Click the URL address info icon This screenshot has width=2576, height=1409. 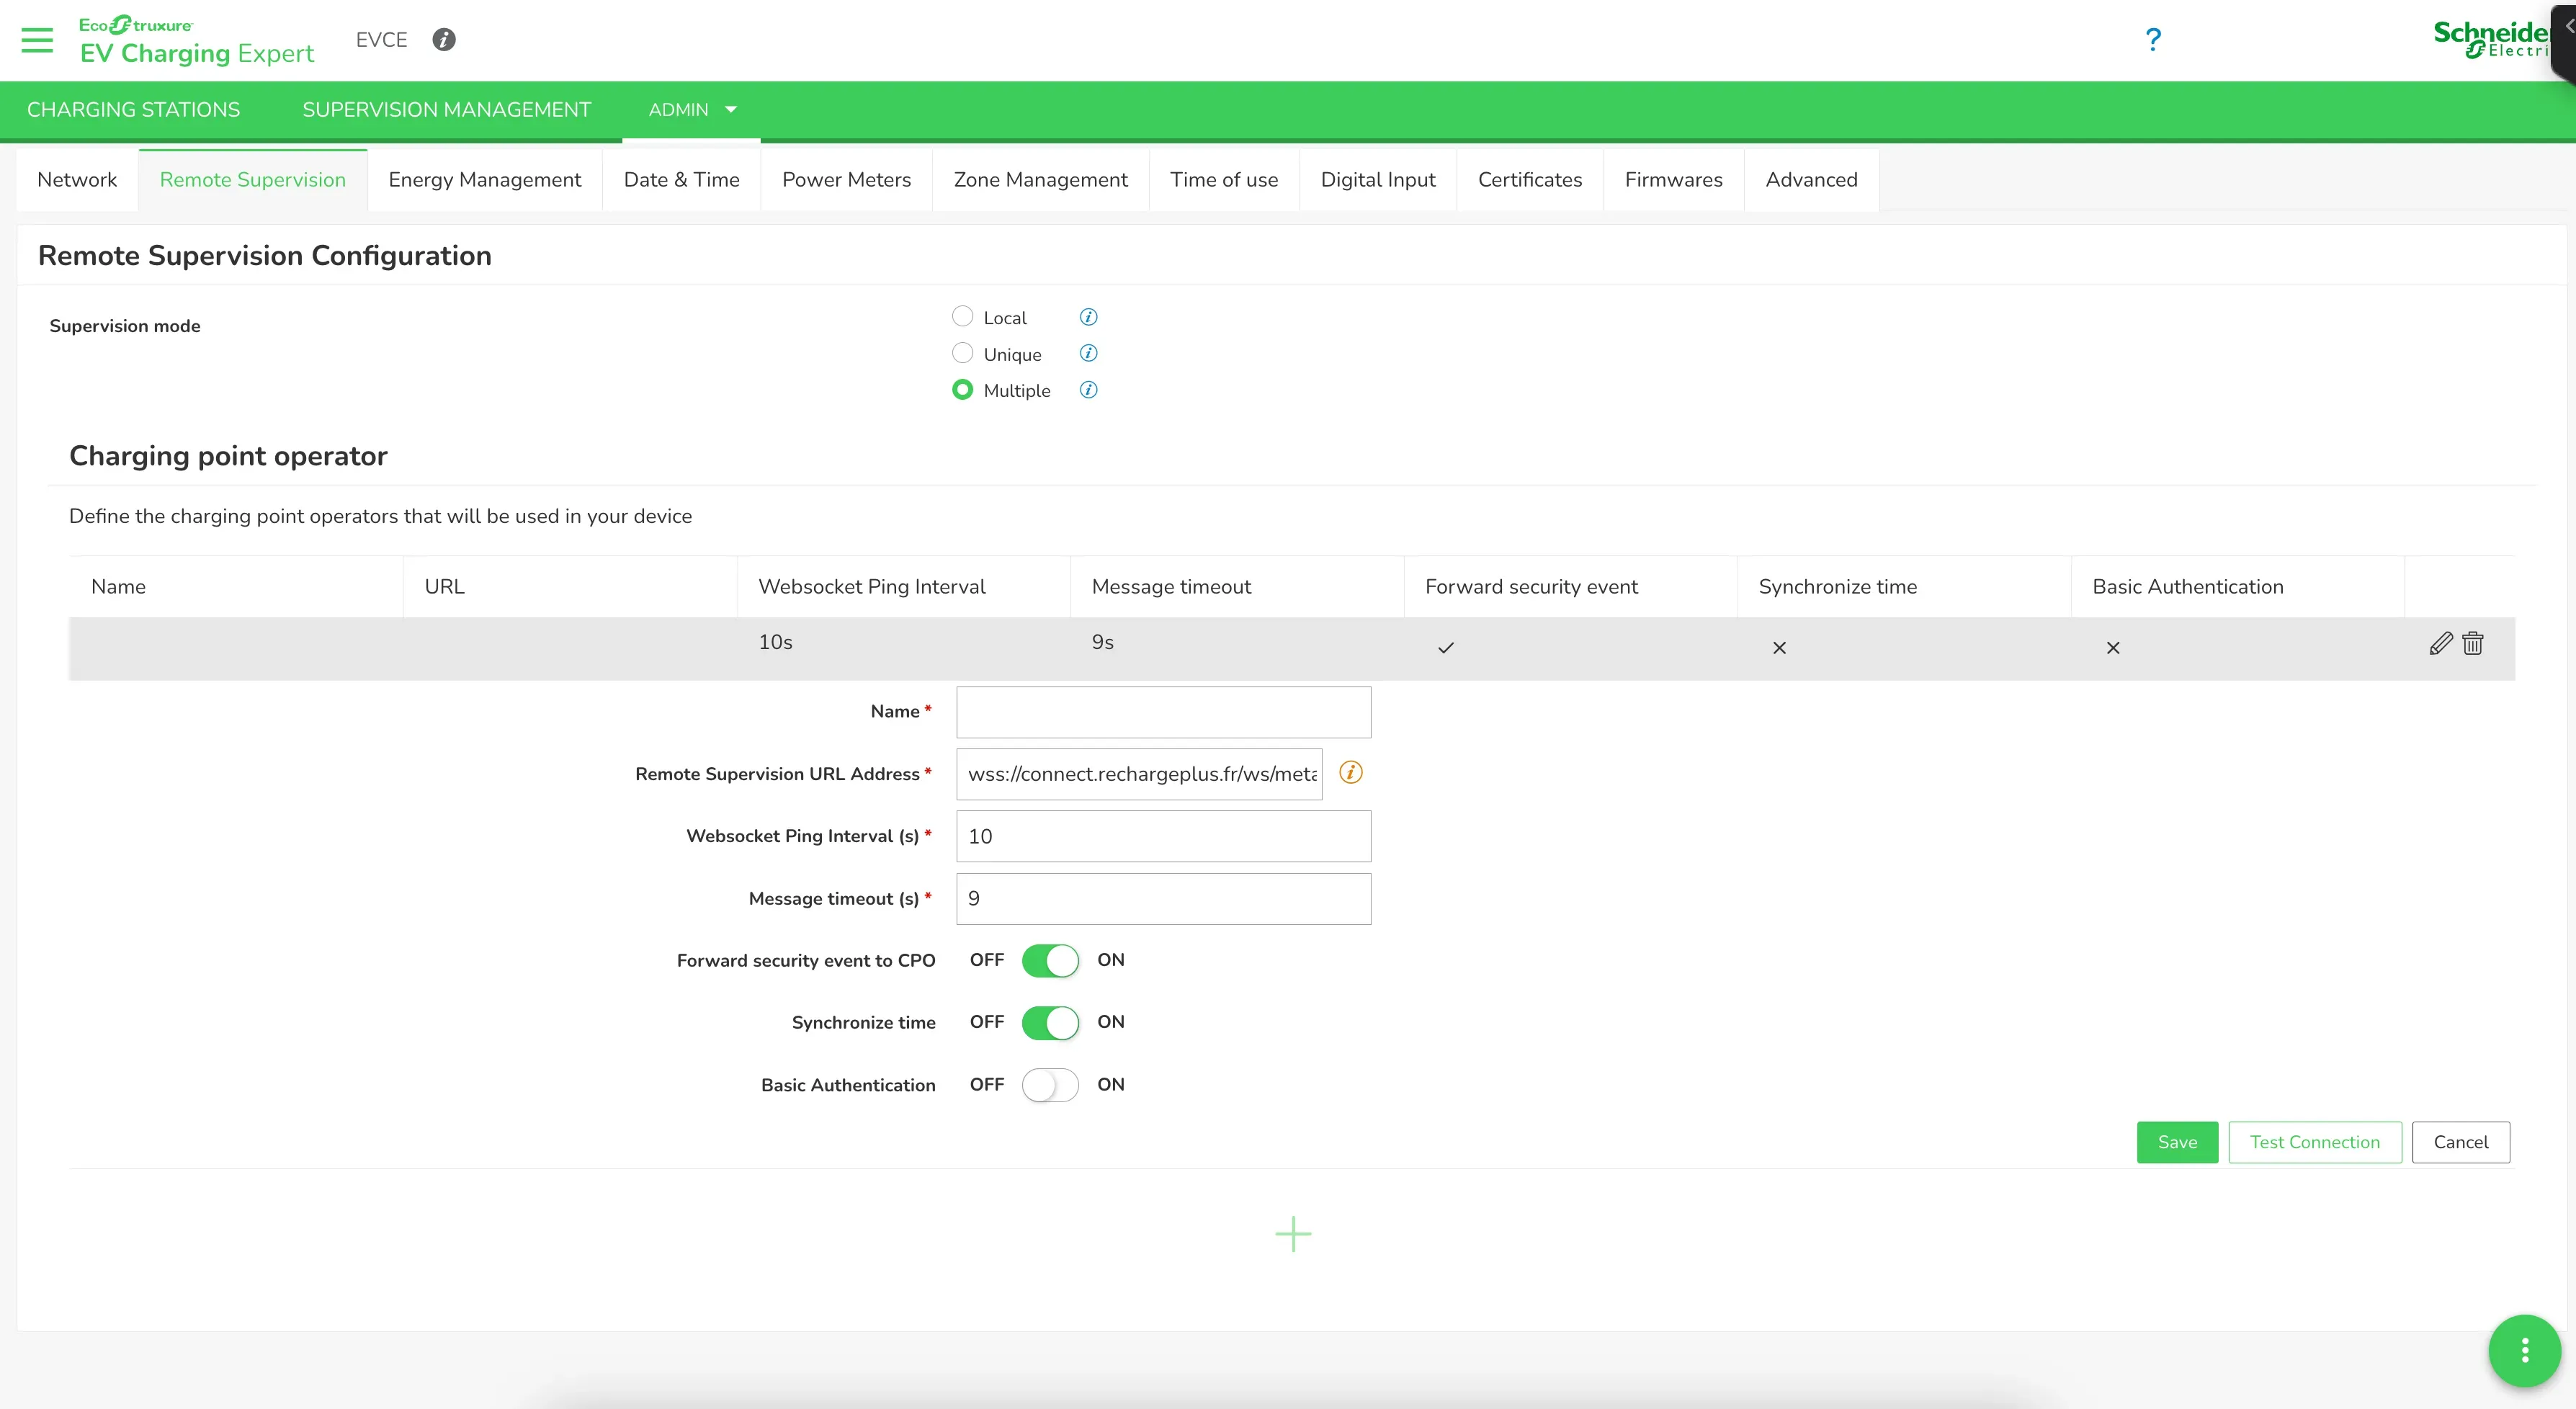click(1350, 772)
